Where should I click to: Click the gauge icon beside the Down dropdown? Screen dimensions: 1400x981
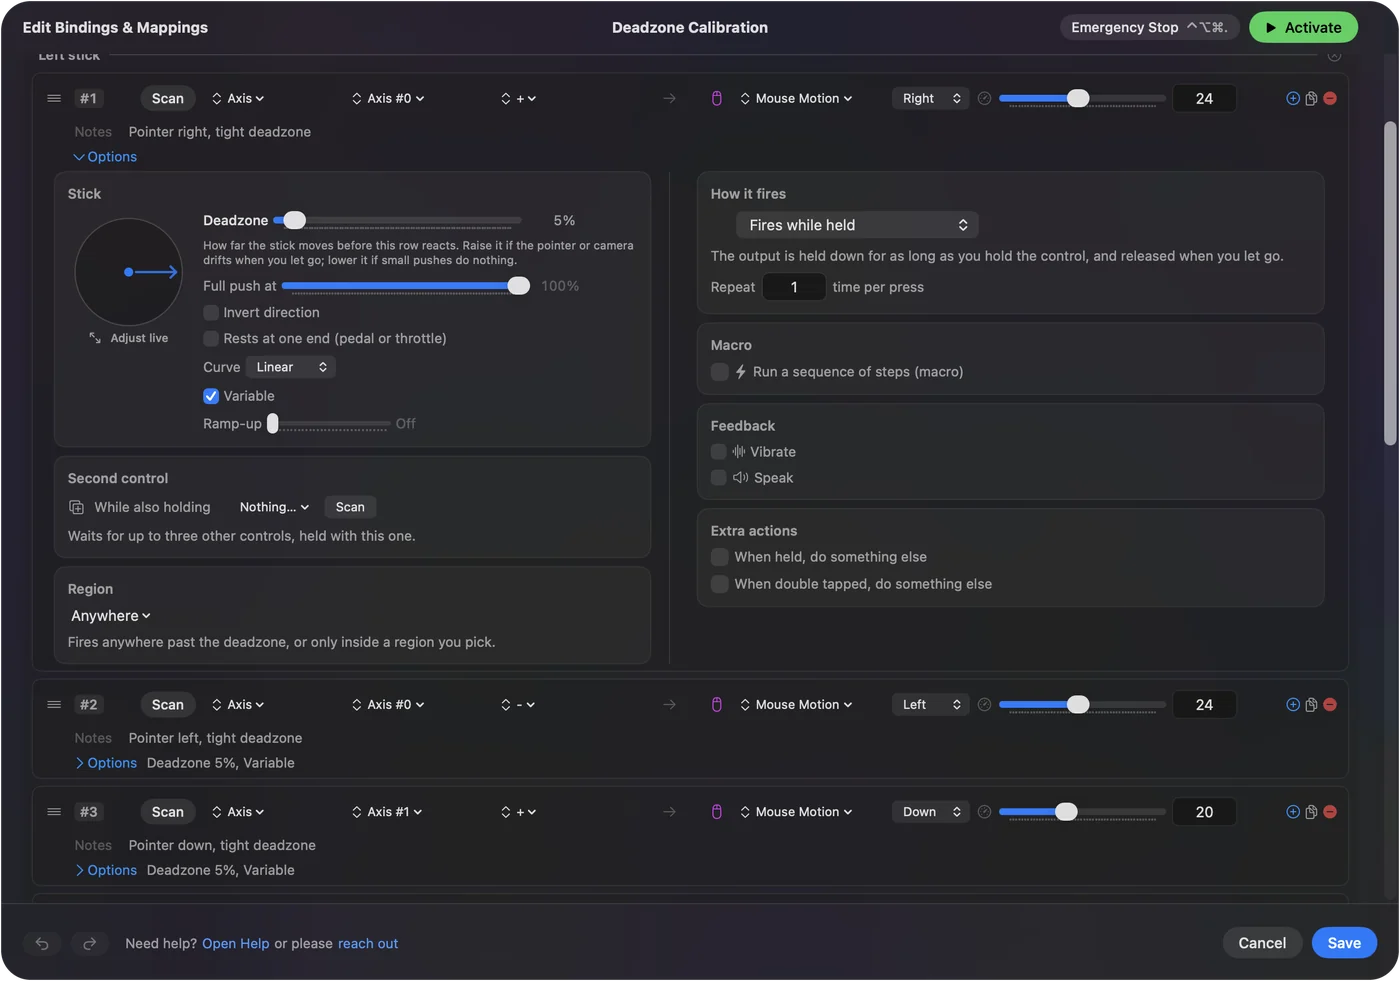pos(984,812)
